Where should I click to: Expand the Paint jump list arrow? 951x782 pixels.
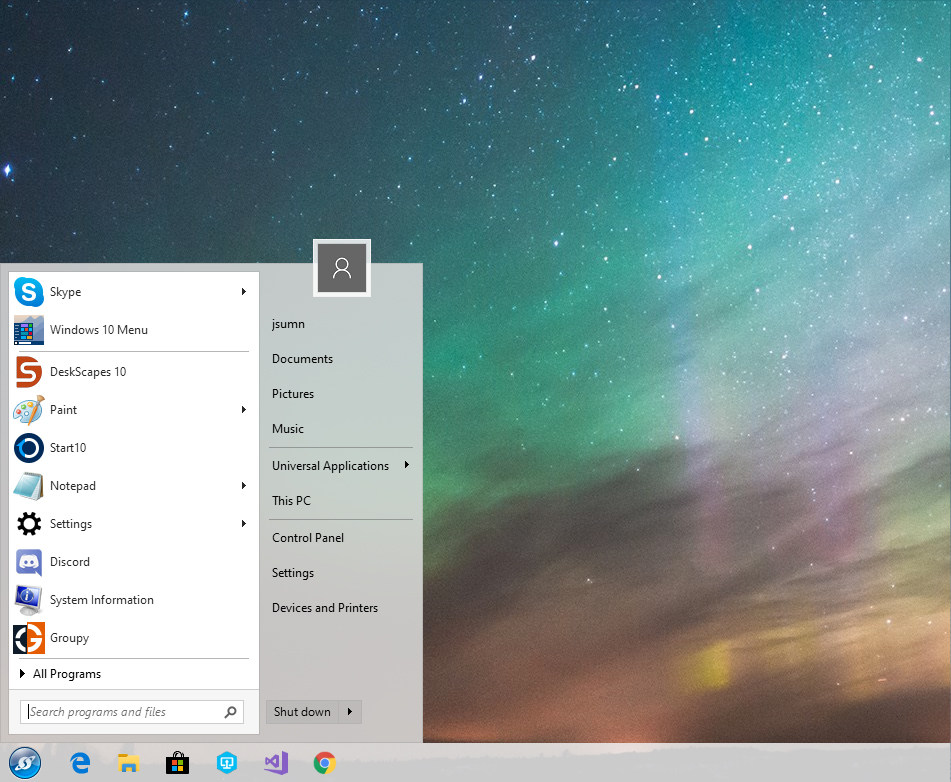(244, 410)
